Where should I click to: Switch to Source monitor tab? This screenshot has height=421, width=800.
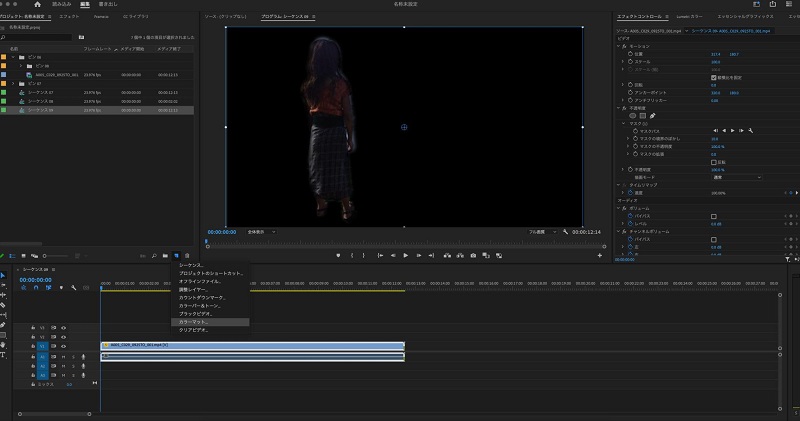point(226,17)
